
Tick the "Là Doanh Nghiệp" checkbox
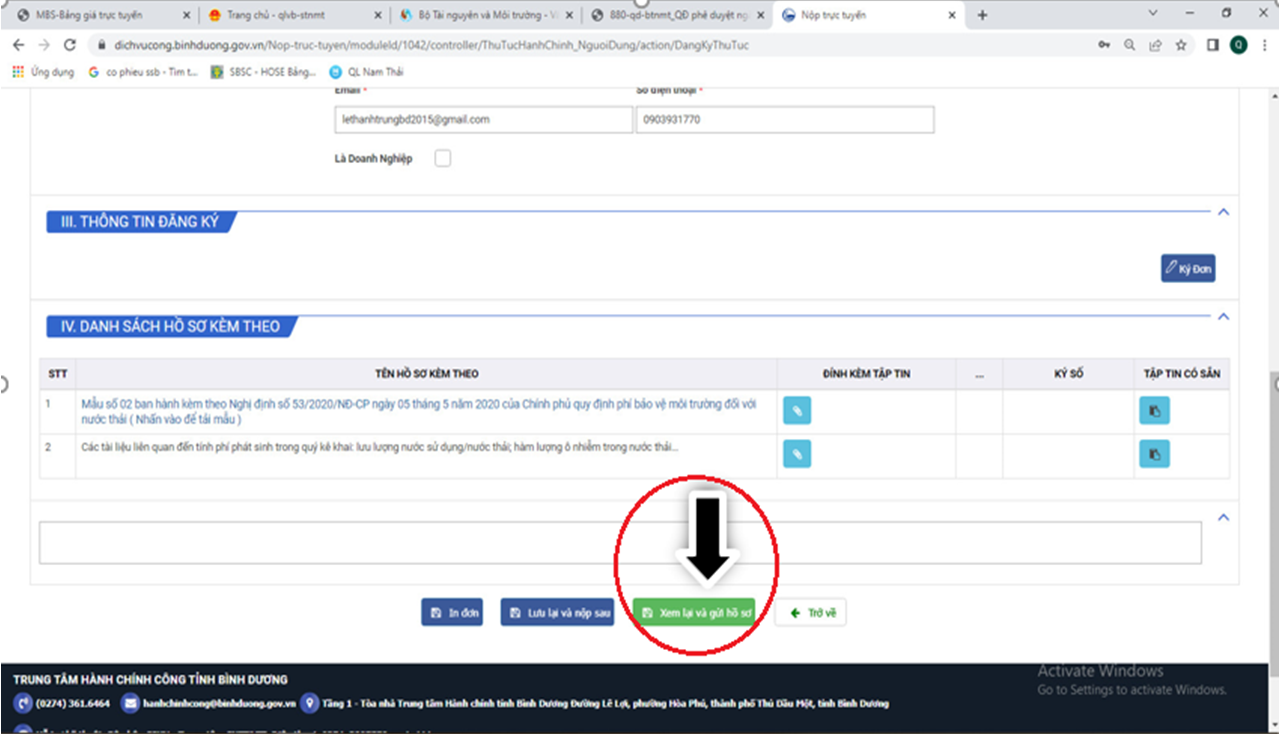442,158
